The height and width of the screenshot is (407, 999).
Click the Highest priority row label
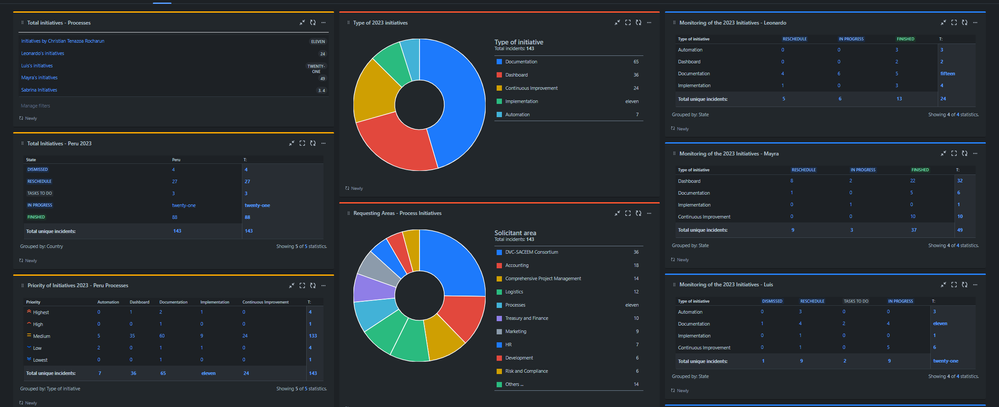tap(41, 312)
